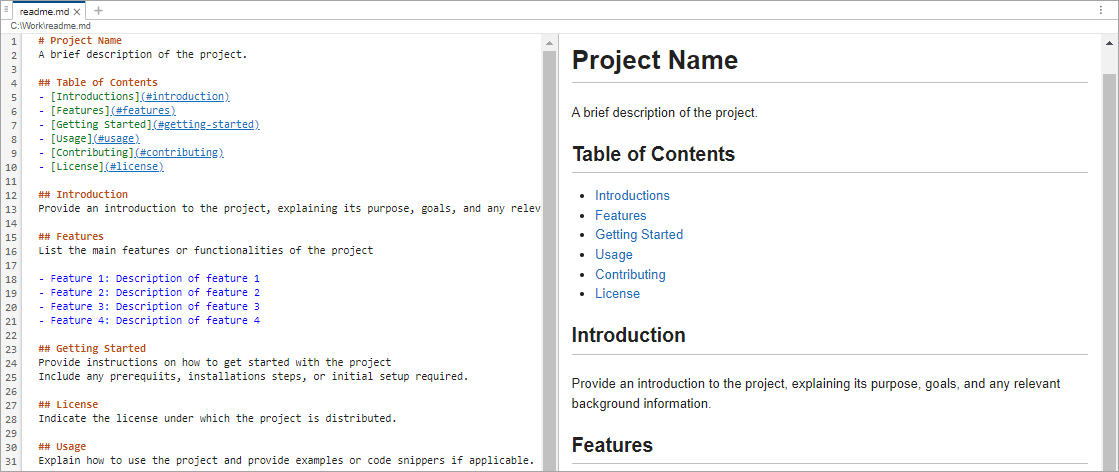Click 'A brief description of the project.' in editor
Viewport: 1119px width, 472px height.
click(143, 54)
